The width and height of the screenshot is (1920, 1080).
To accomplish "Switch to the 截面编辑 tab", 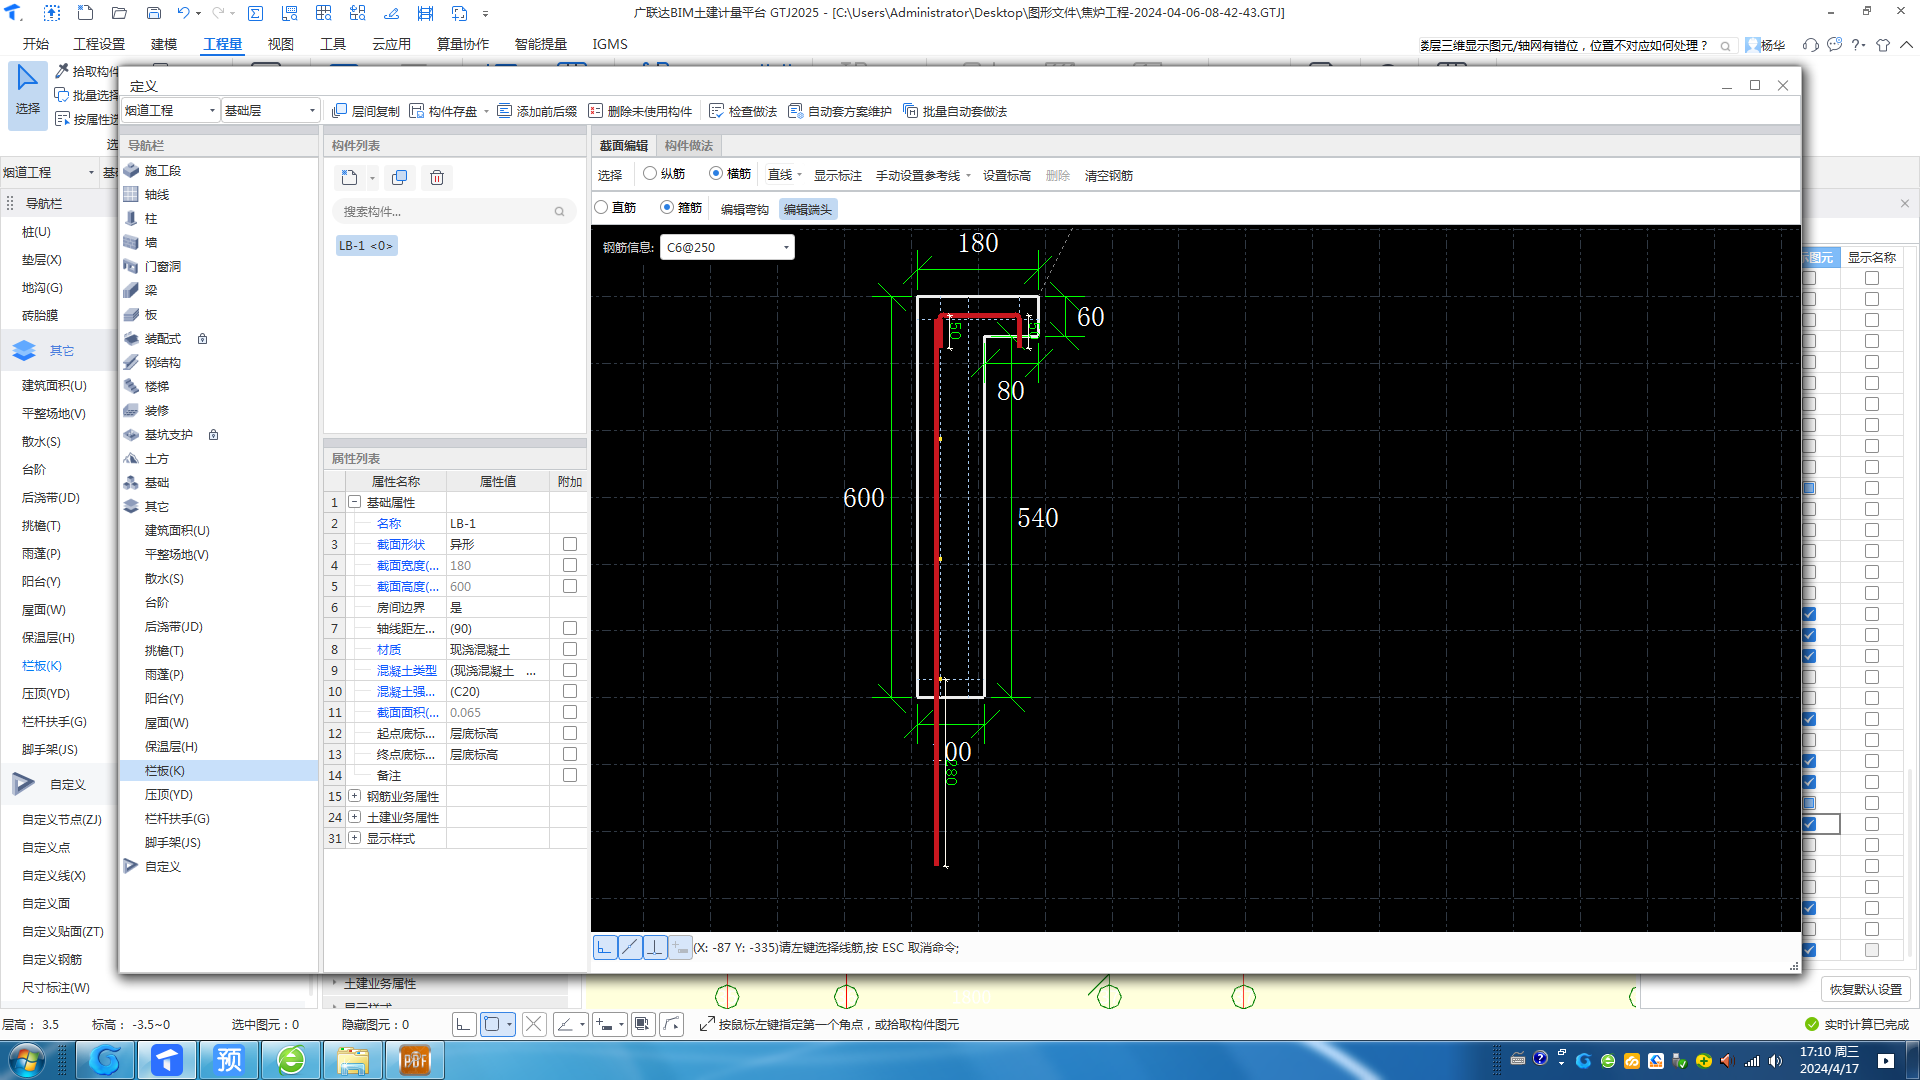I will 624,145.
